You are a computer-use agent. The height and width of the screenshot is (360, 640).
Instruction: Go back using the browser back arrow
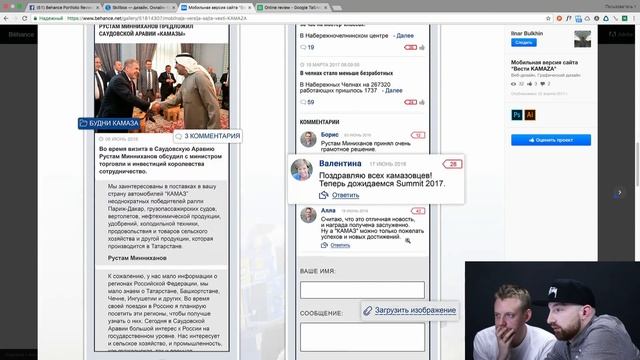click(6, 18)
